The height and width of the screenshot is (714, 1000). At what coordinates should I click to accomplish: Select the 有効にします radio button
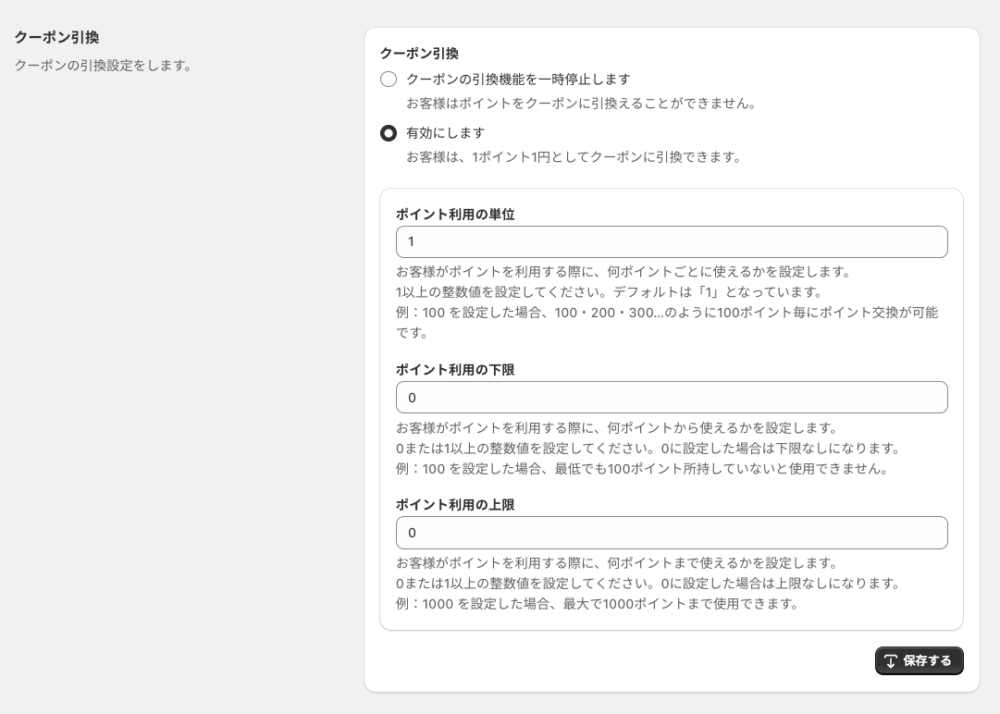tap(389, 132)
